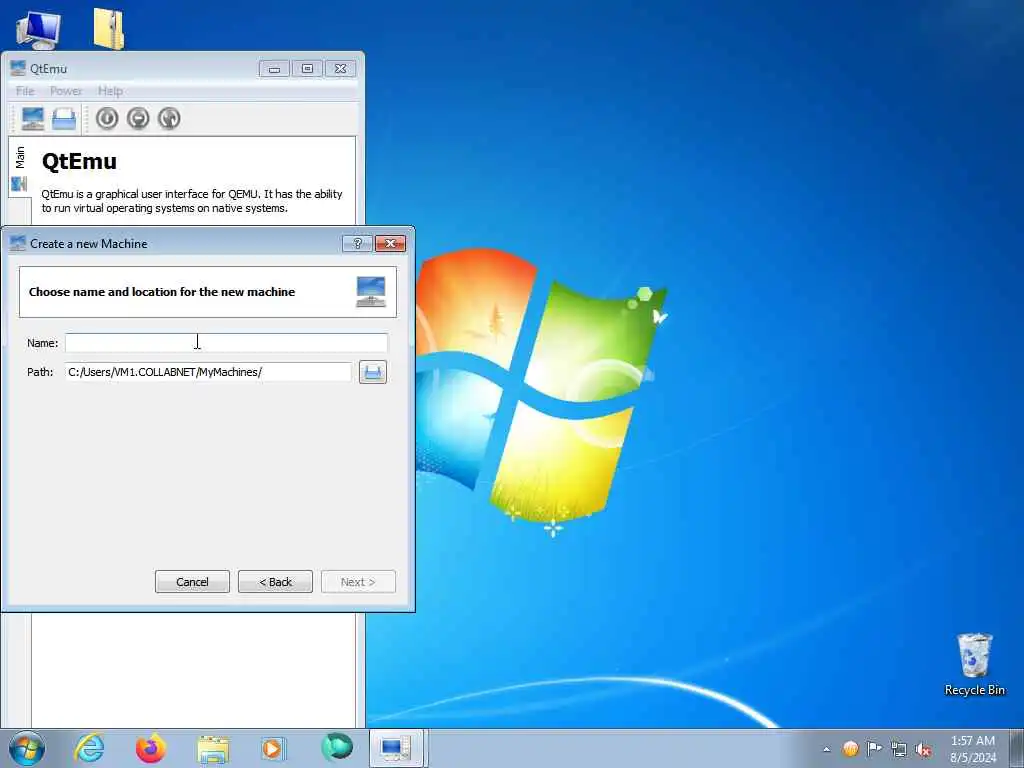Open the Windows Start menu
The image size is (1024, 768).
tap(27, 748)
